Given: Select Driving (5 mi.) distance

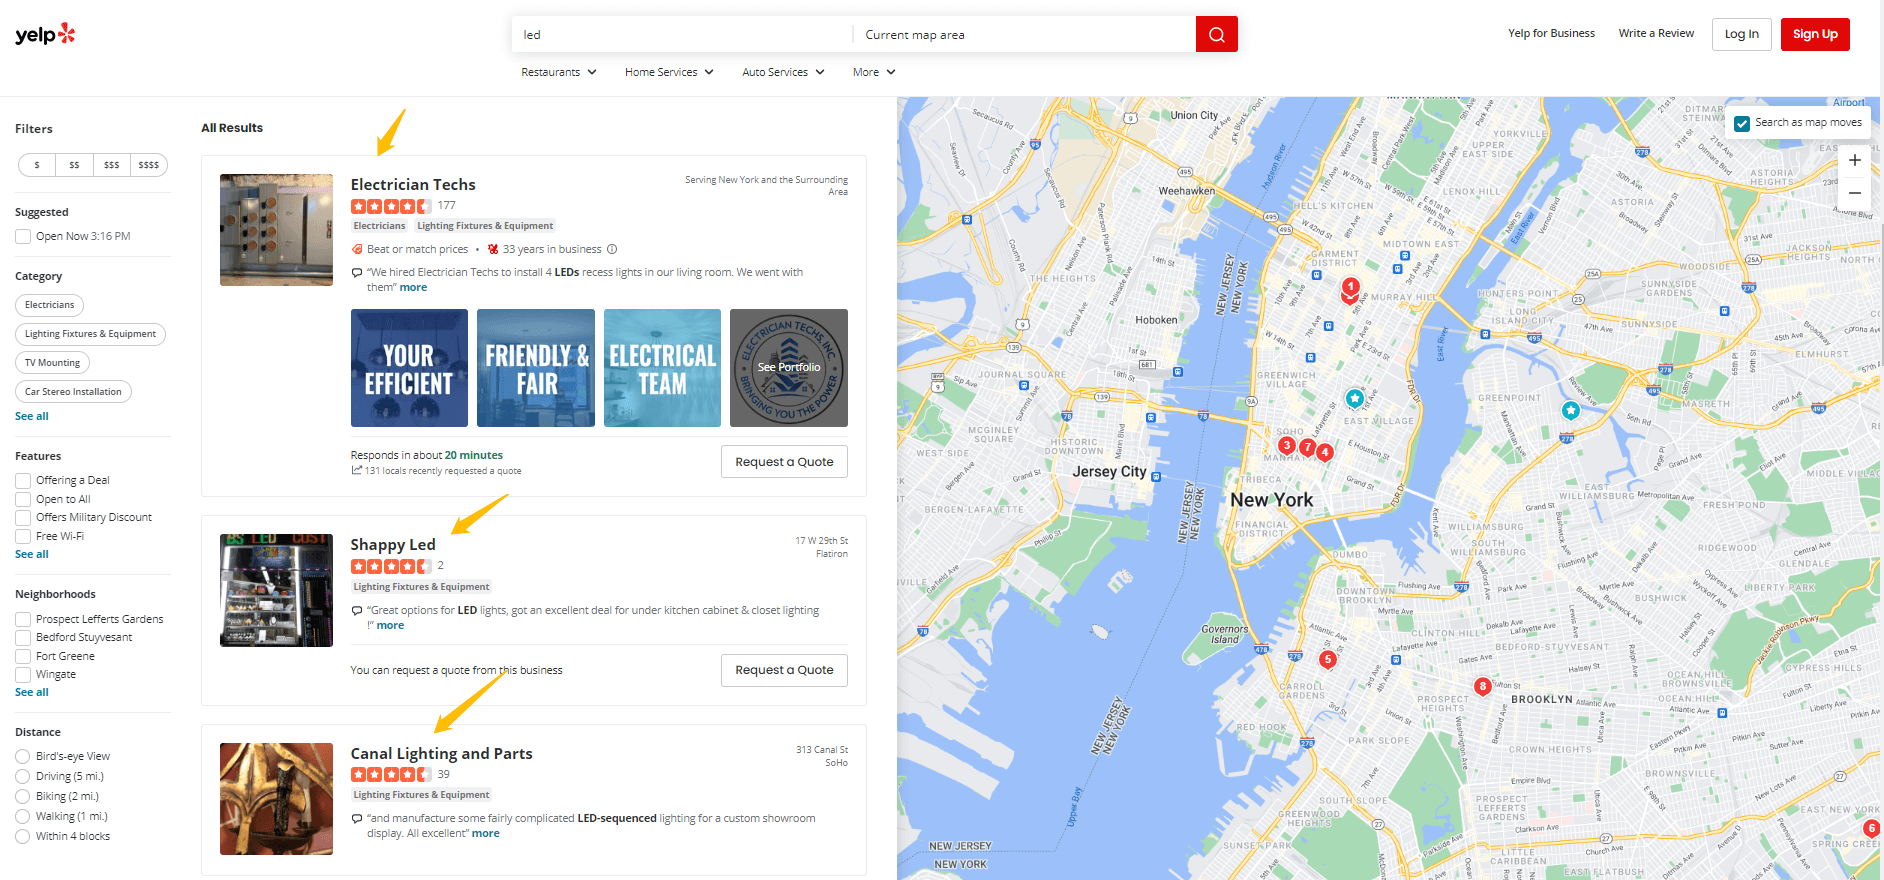Looking at the screenshot, I should point(23,776).
